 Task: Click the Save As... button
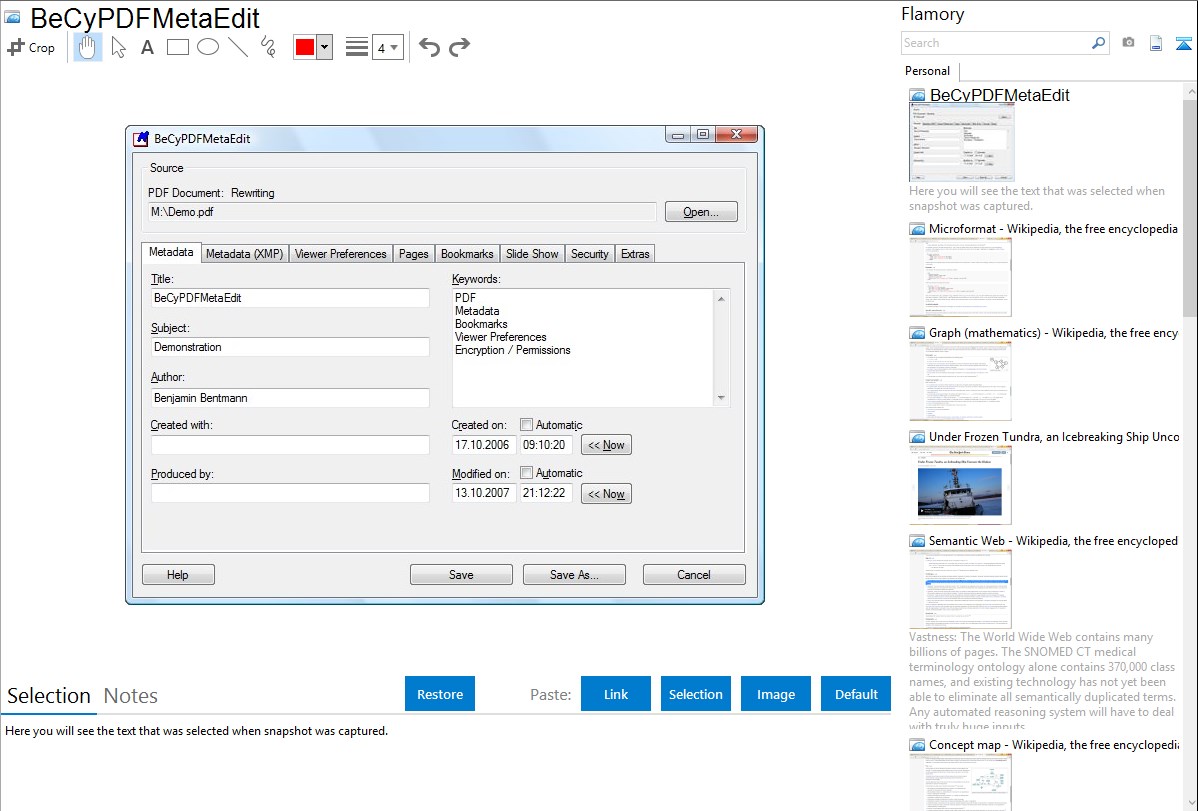click(x=574, y=575)
